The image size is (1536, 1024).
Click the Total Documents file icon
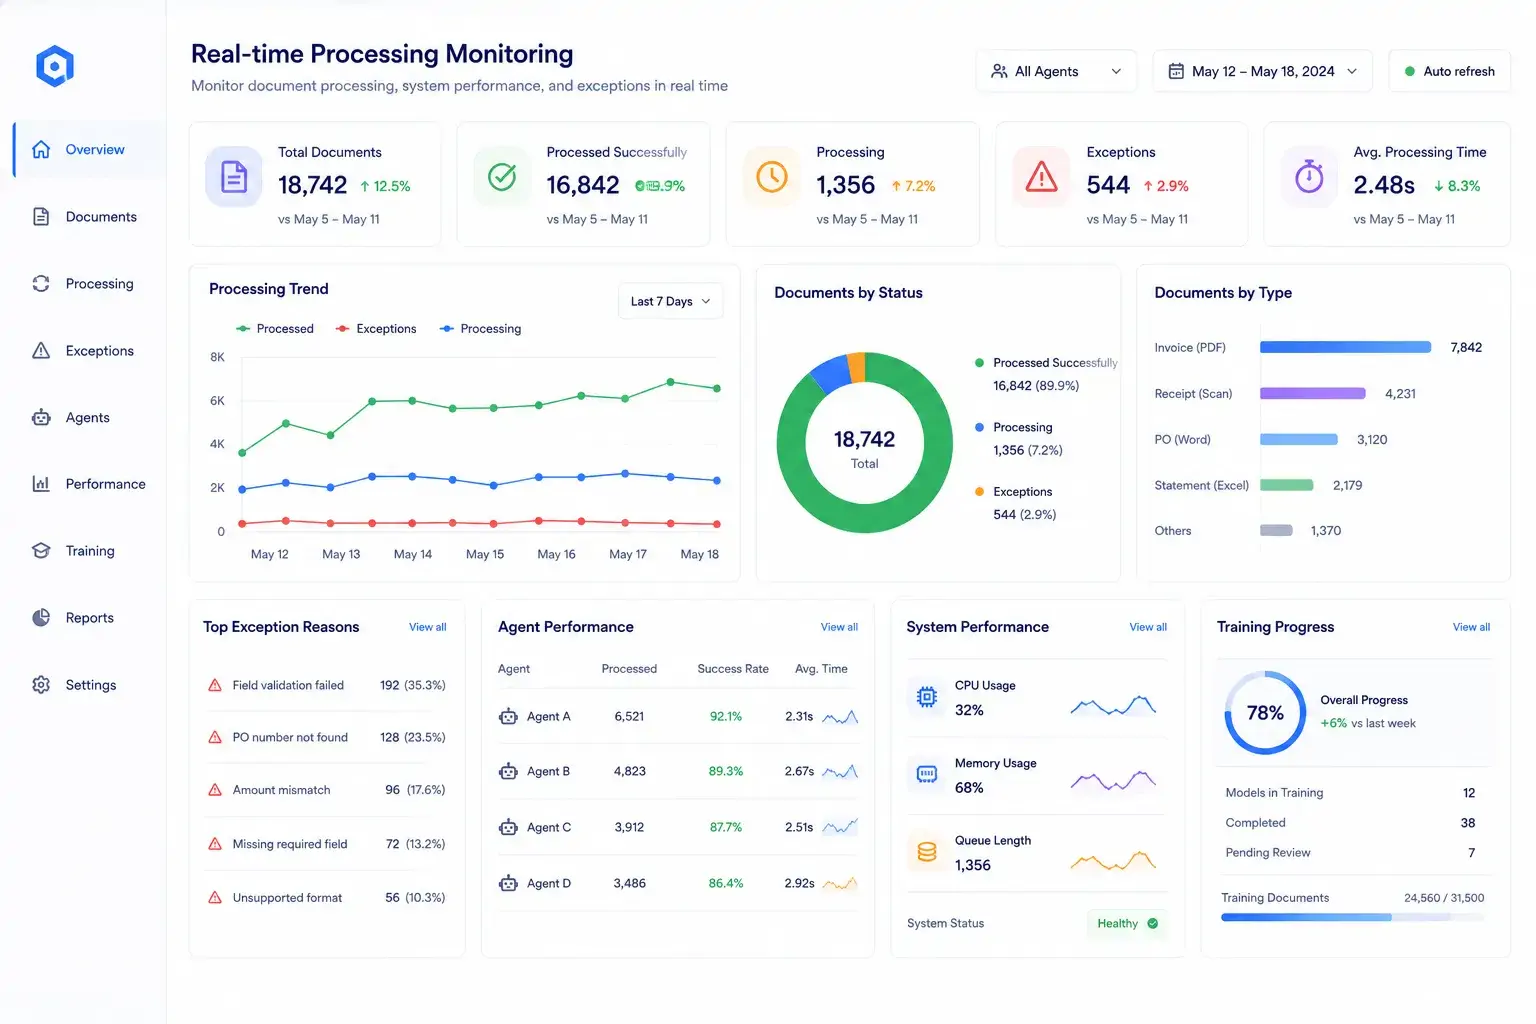tap(234, 177)
